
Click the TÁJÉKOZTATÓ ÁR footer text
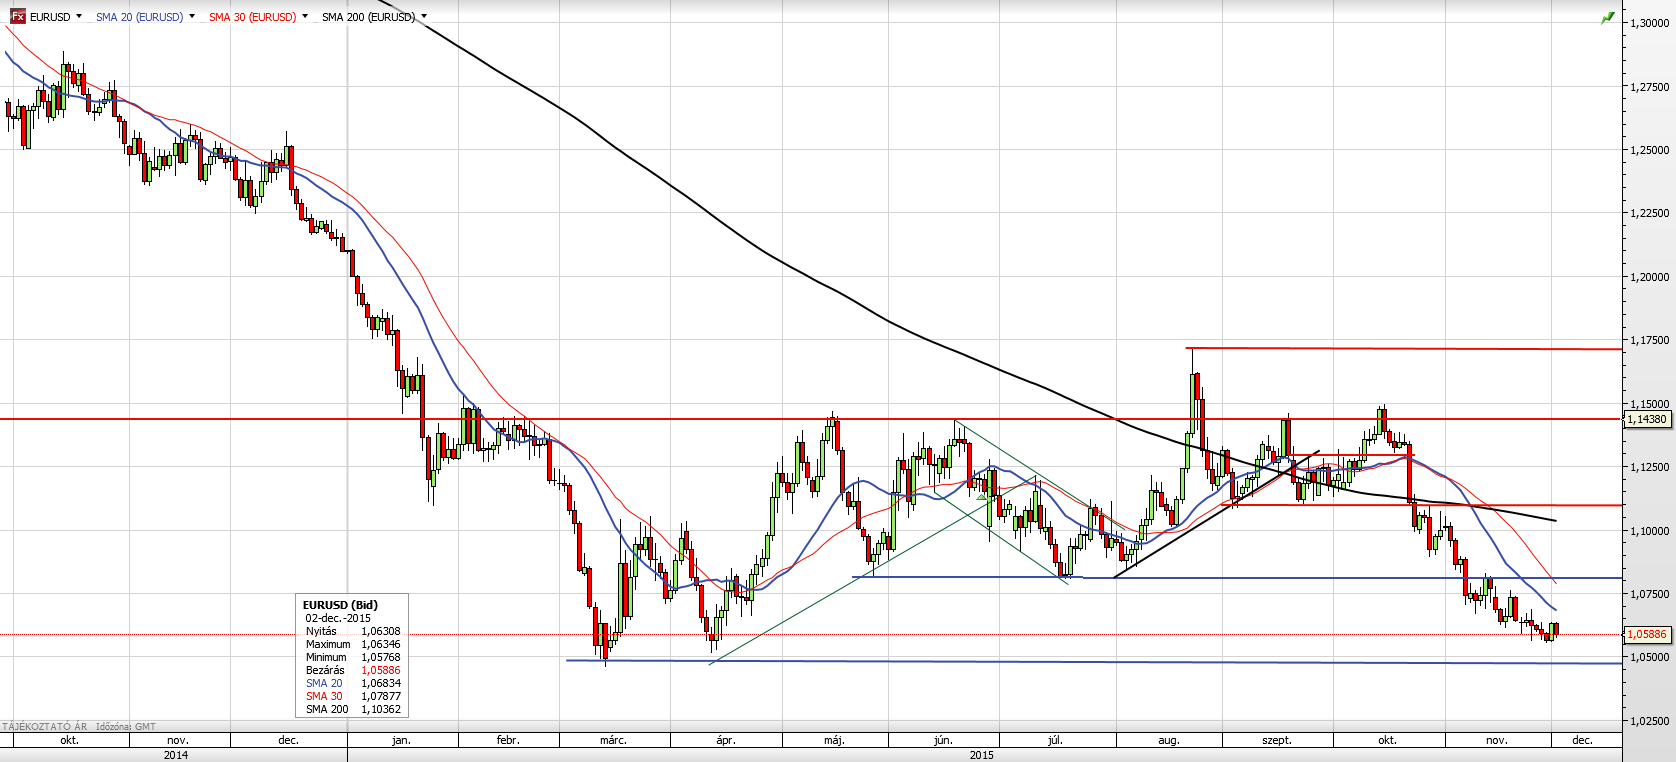[44, 727]
